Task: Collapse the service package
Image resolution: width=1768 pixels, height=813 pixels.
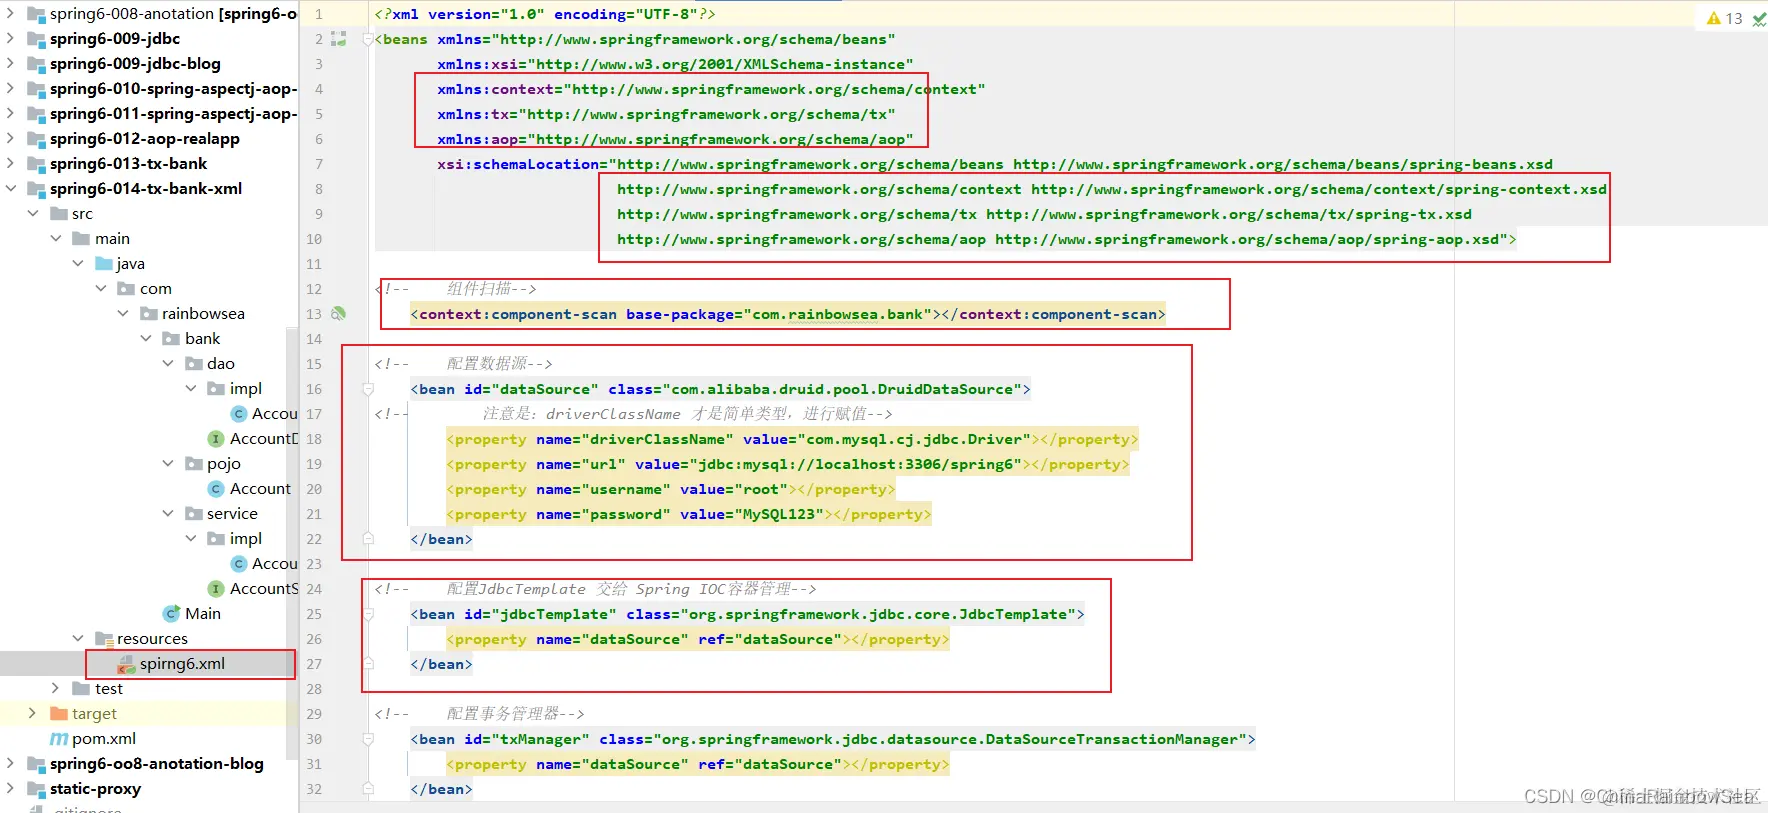Action: 168,513
